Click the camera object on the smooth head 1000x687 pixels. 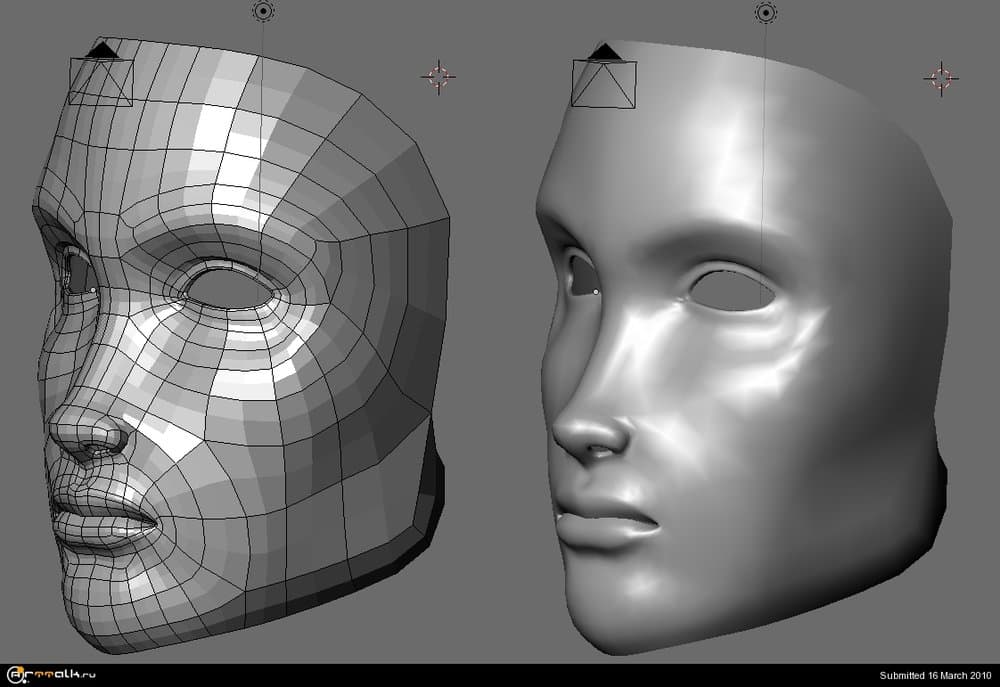click(604, 82)
